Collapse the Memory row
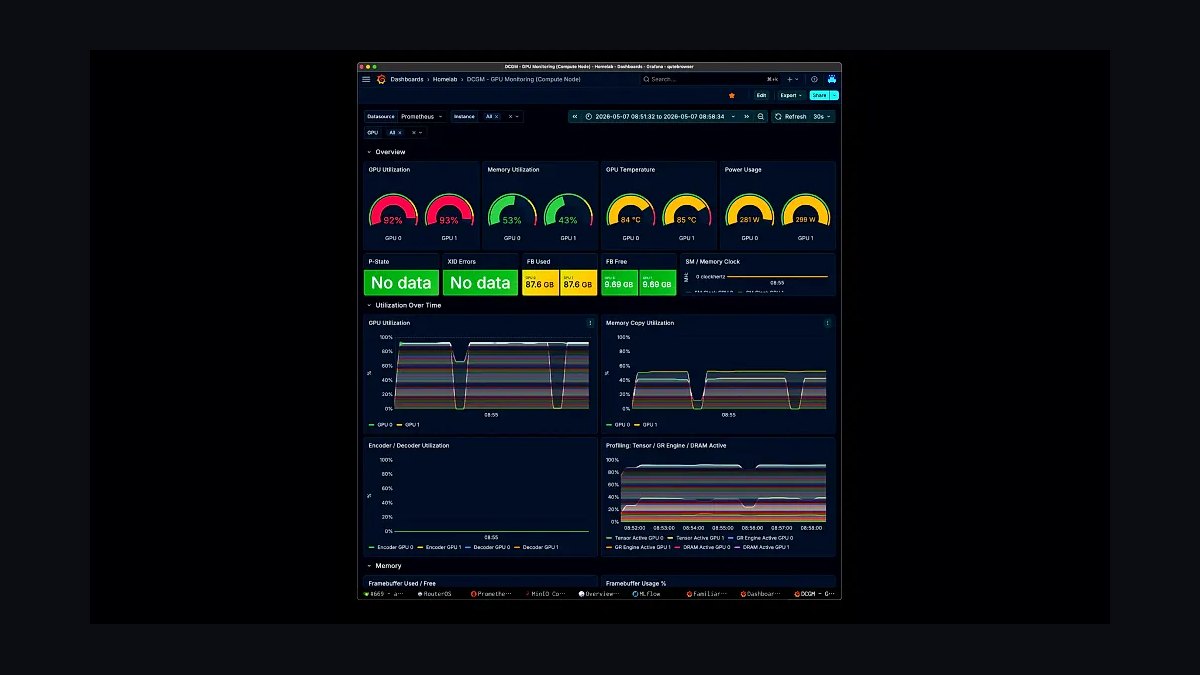 click(384, 566)
